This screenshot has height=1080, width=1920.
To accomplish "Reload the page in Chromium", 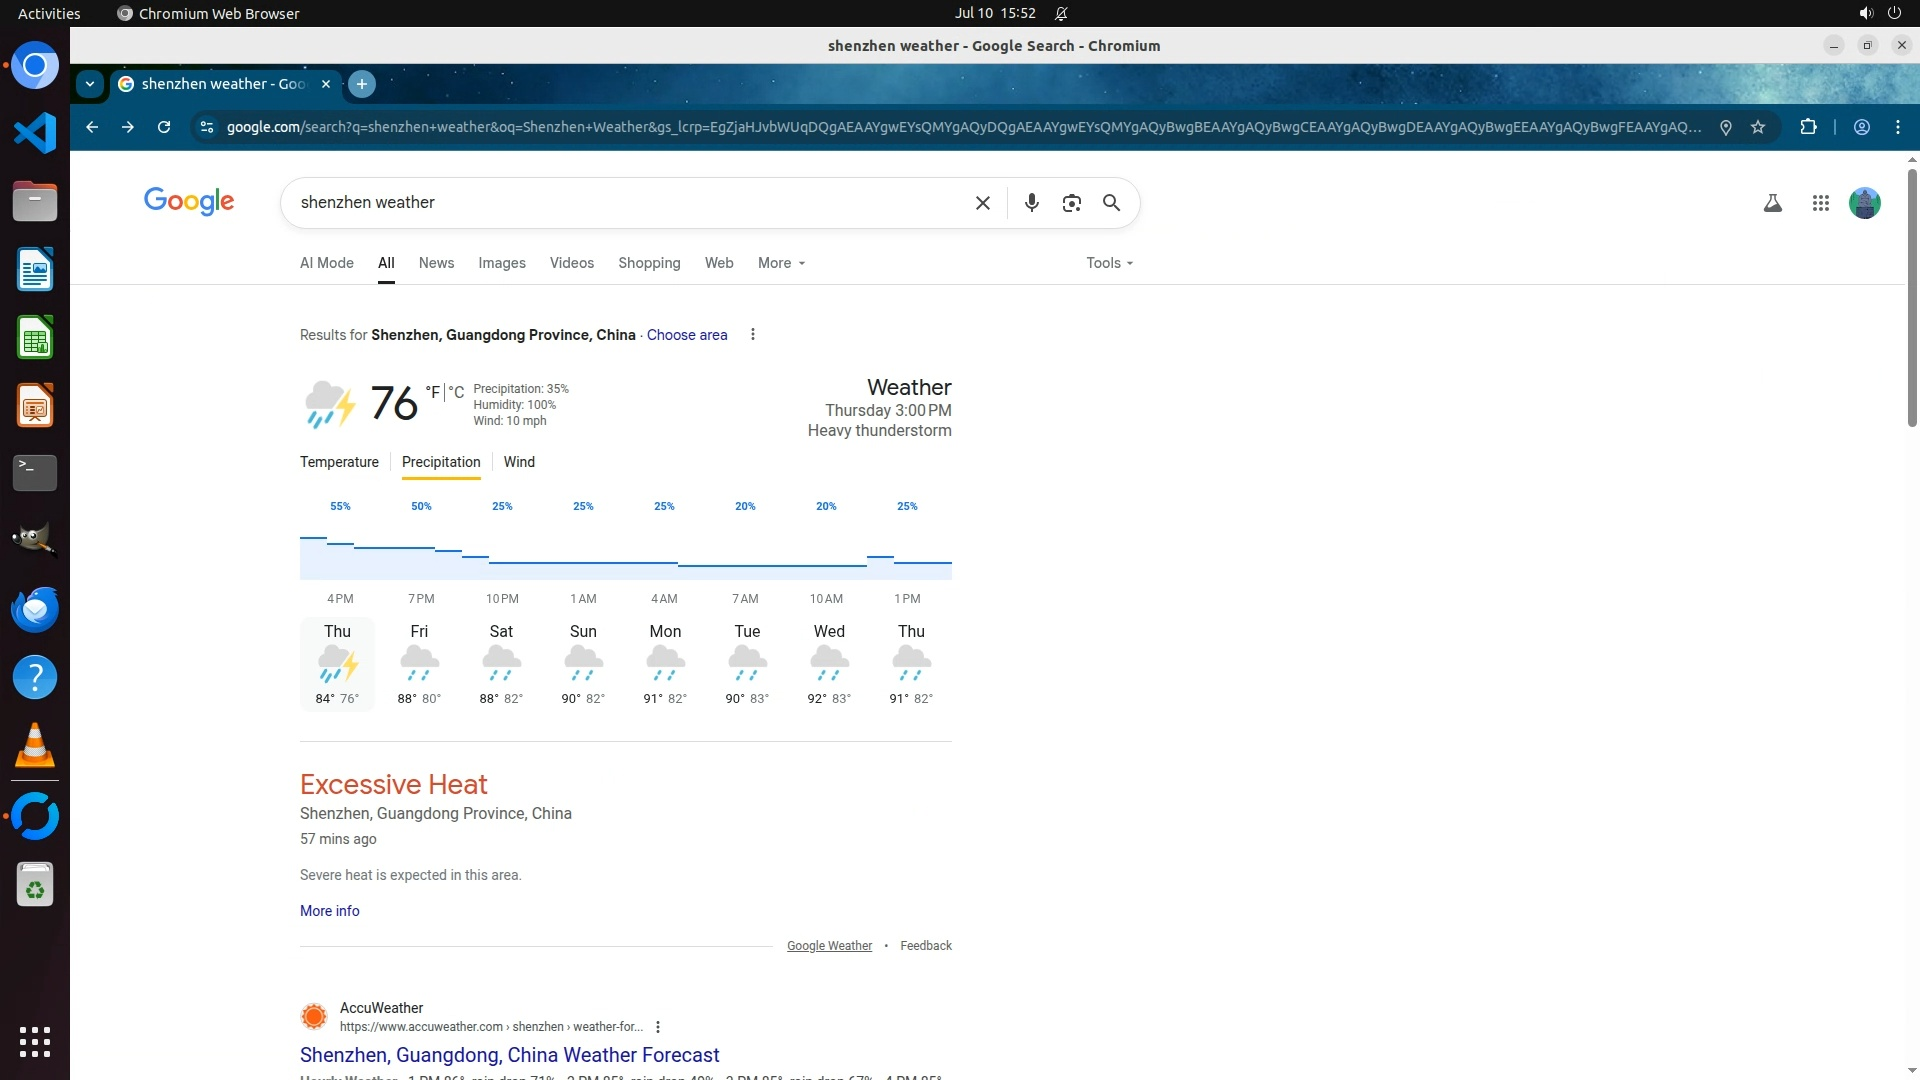I will pos(164,127).
